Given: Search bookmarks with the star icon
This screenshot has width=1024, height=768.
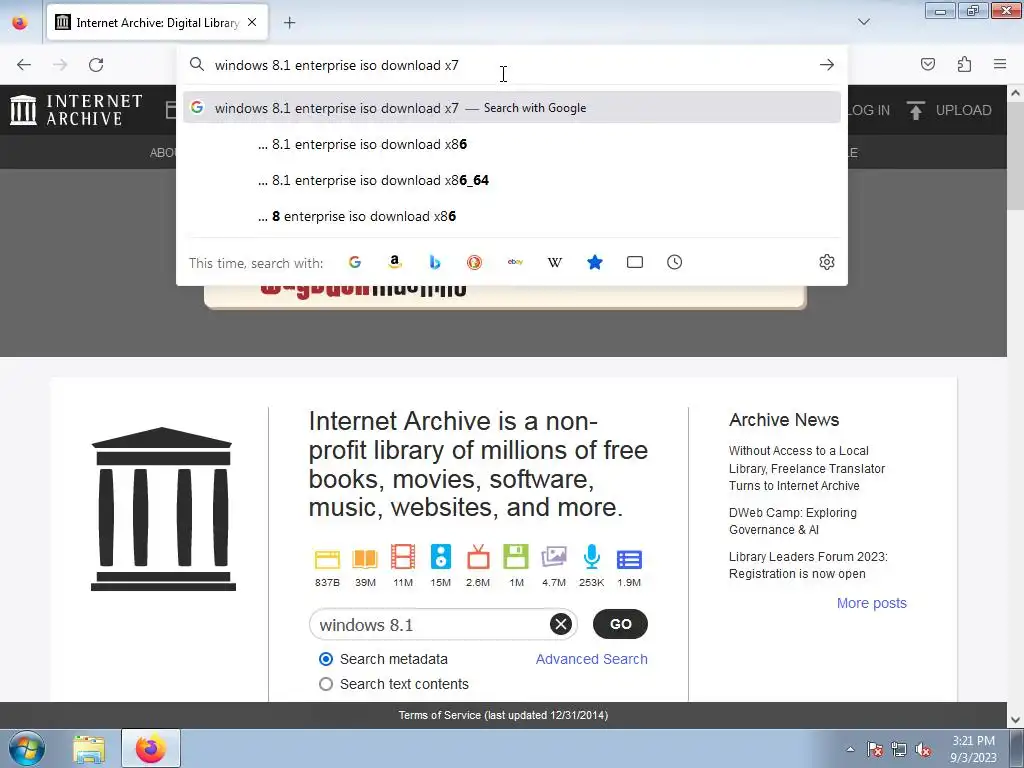Looking at the screenshot, I should (x=595, y=262).
